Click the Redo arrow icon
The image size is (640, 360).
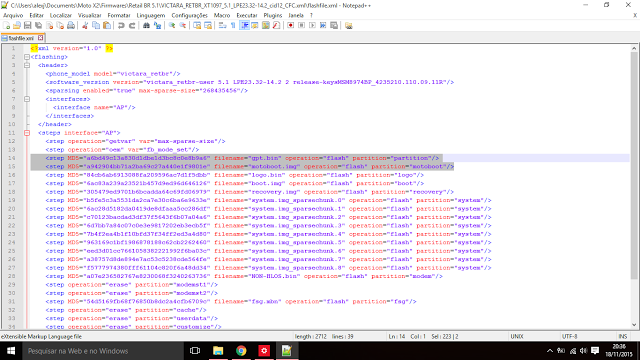click(x=132, y=26)
